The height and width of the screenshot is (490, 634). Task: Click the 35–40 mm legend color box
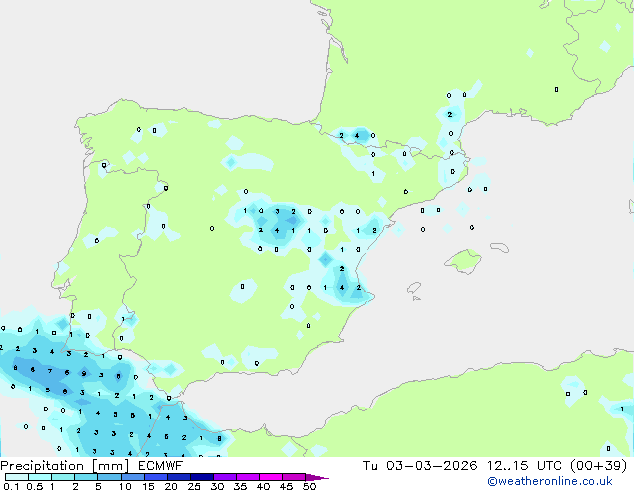(247, 477)
